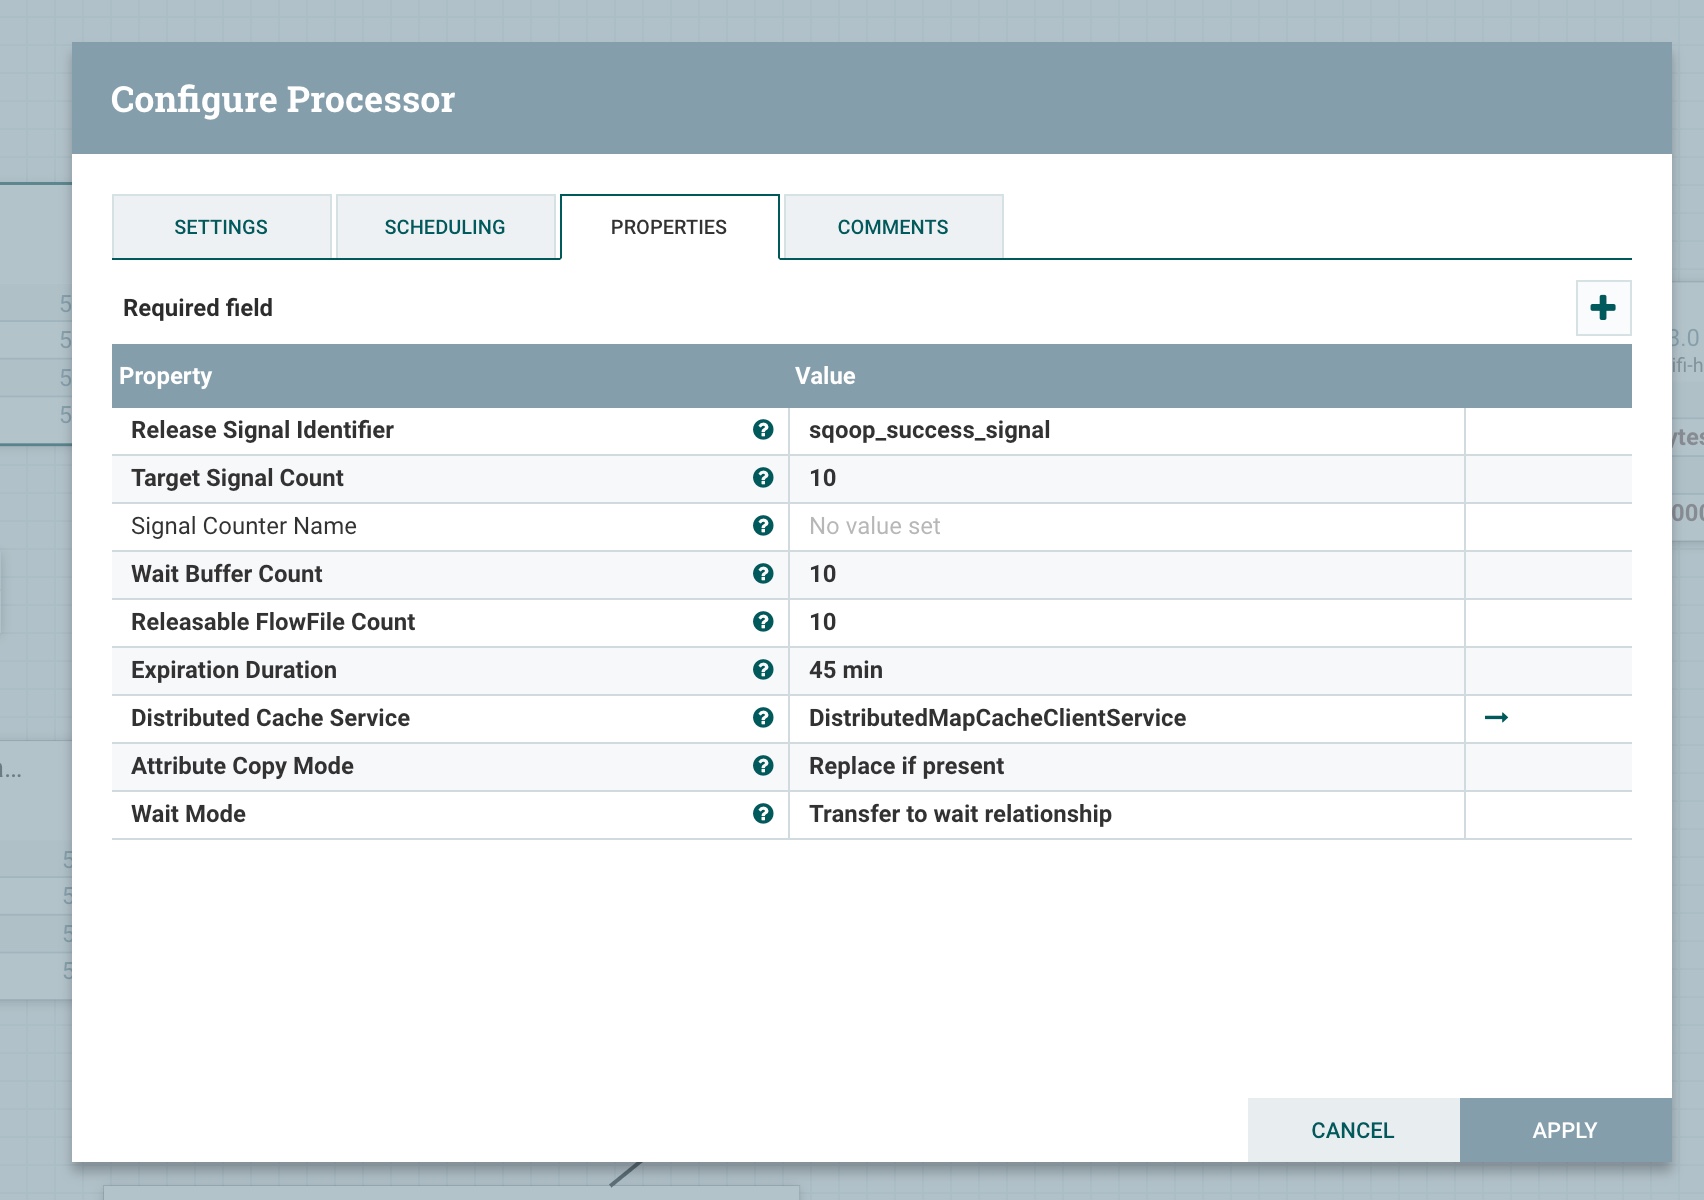Open the add new property plus icon
Screen dimensions: 1704x1200
pos(1604,307)
